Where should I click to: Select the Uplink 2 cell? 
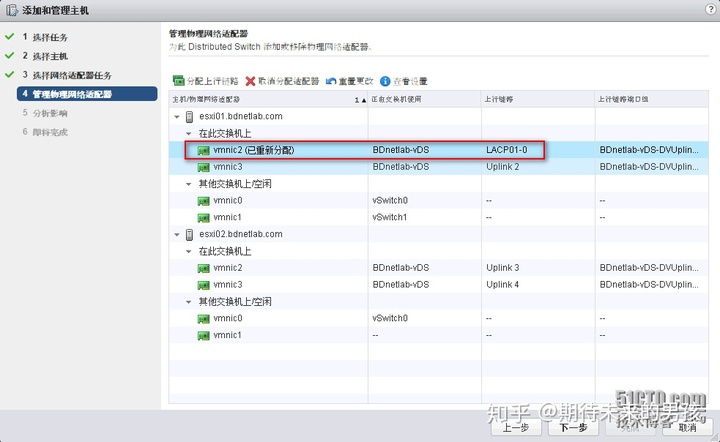(503, 167)
